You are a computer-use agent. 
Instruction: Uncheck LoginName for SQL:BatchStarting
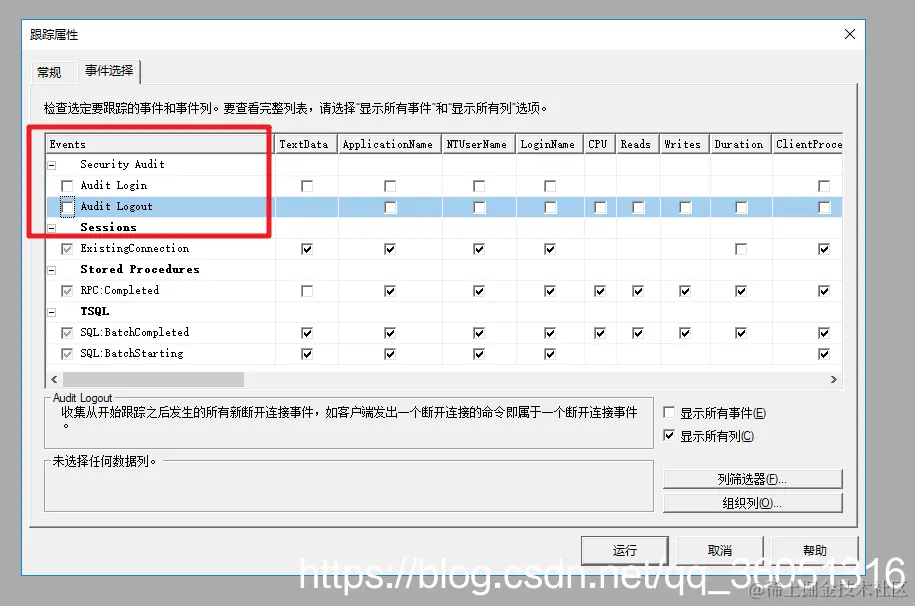[550, 354]
